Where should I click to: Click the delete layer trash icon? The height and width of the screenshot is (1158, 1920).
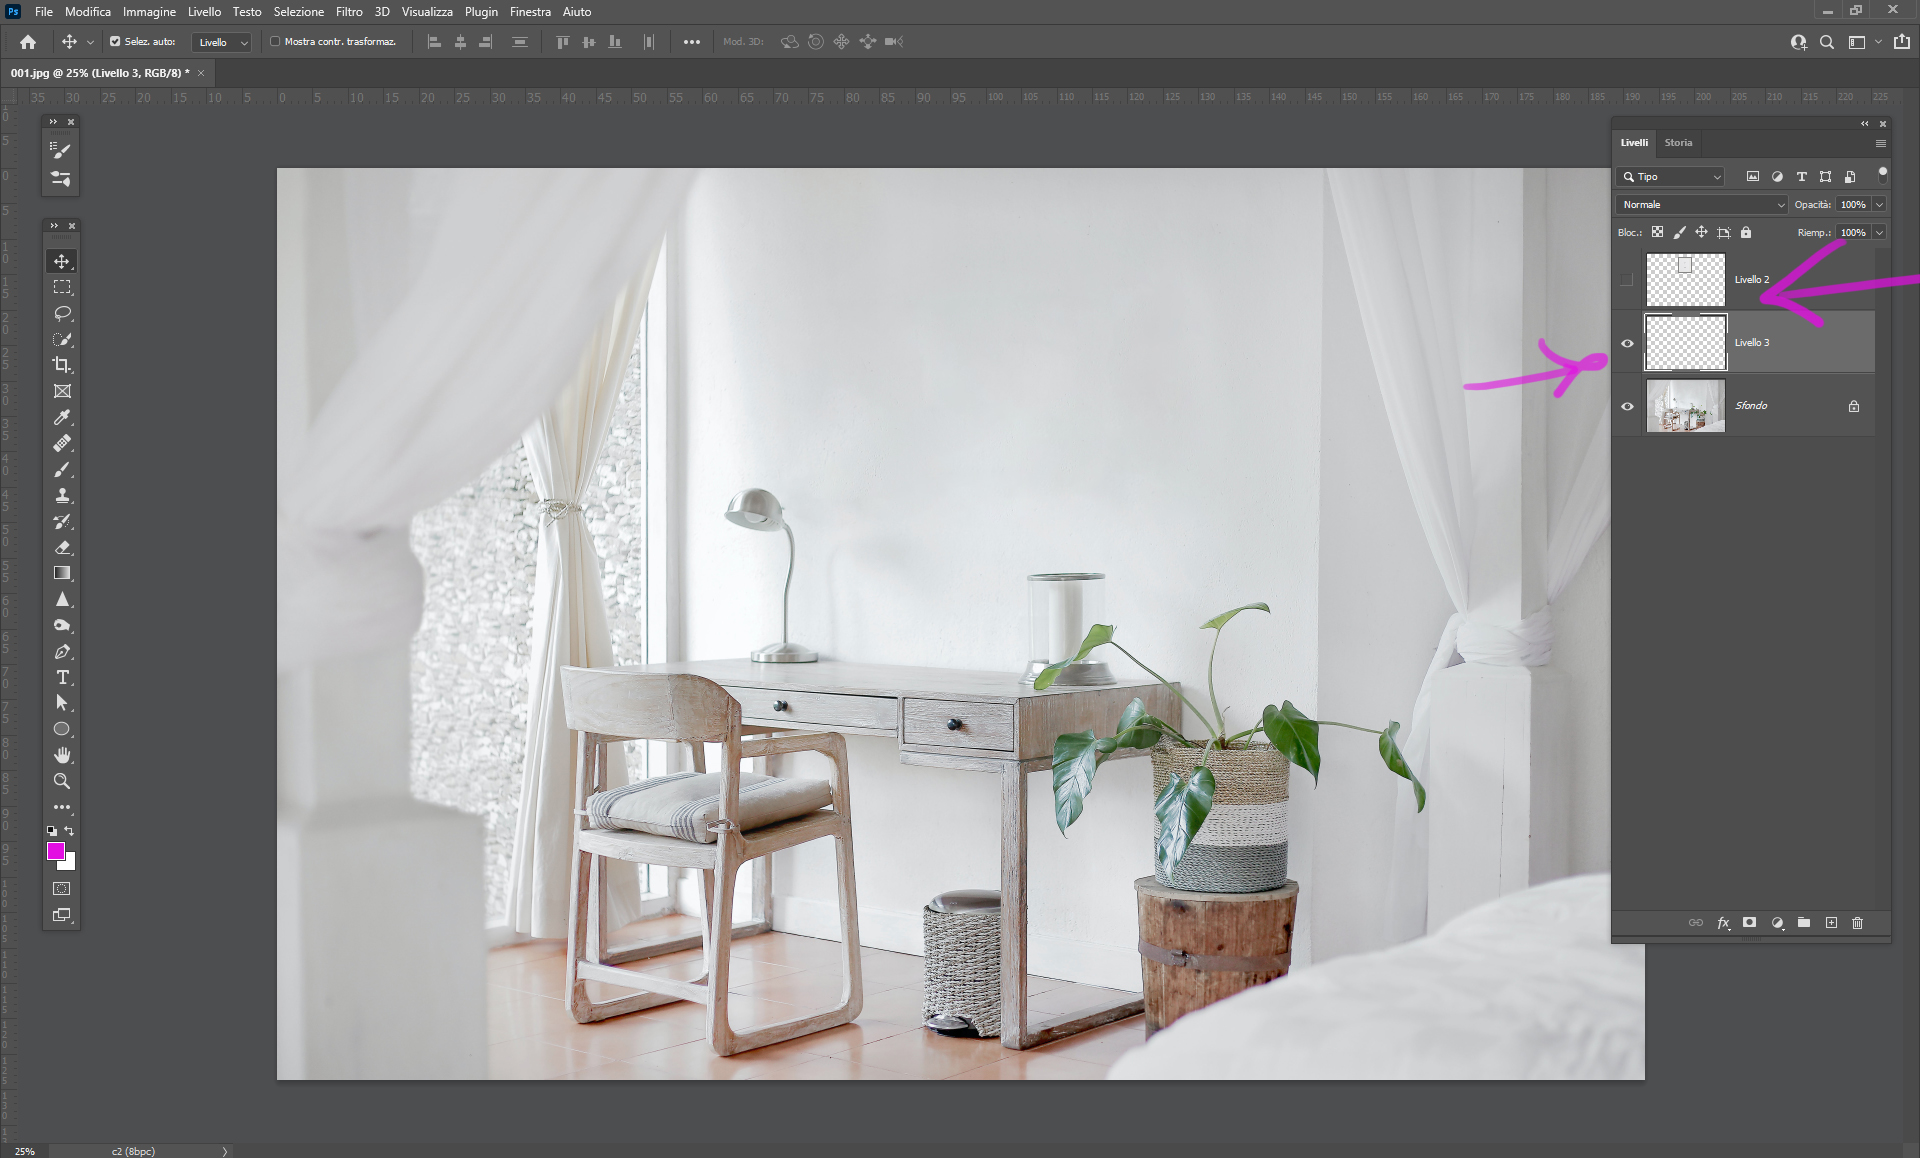[1857, 923]
